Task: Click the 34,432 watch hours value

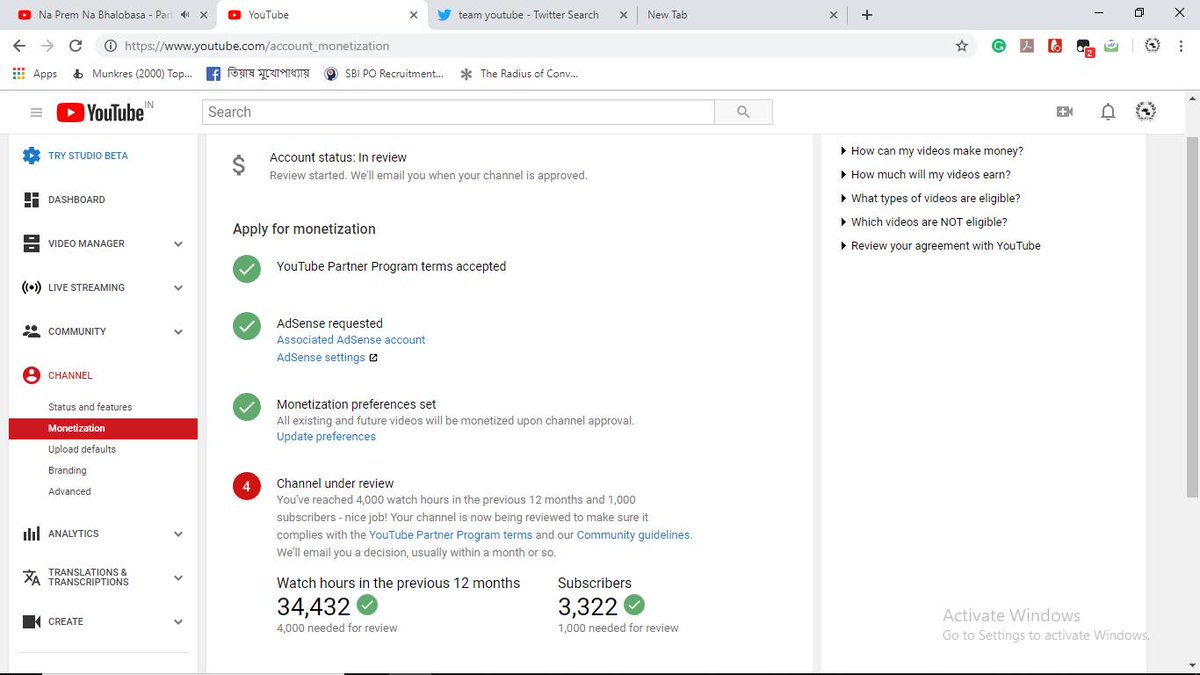Action: tap(314, 606)
